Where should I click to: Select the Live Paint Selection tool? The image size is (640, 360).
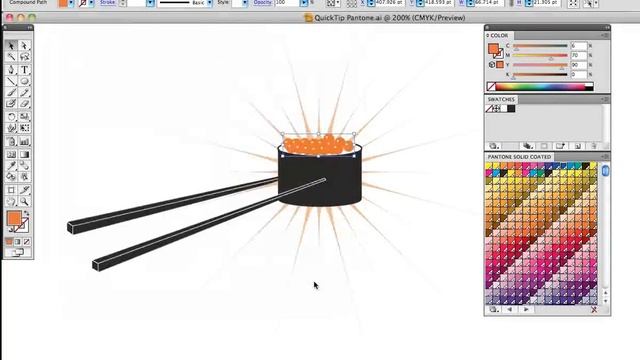24,177
